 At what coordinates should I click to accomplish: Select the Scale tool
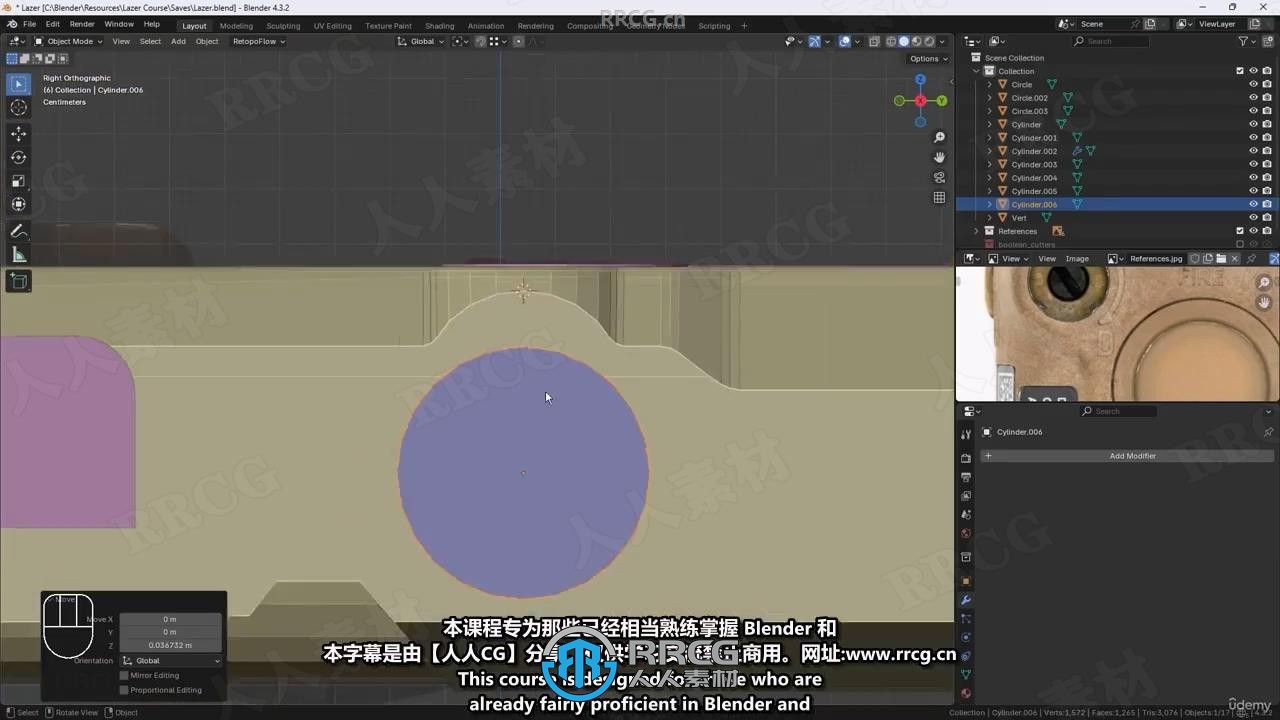click(18, 181)
